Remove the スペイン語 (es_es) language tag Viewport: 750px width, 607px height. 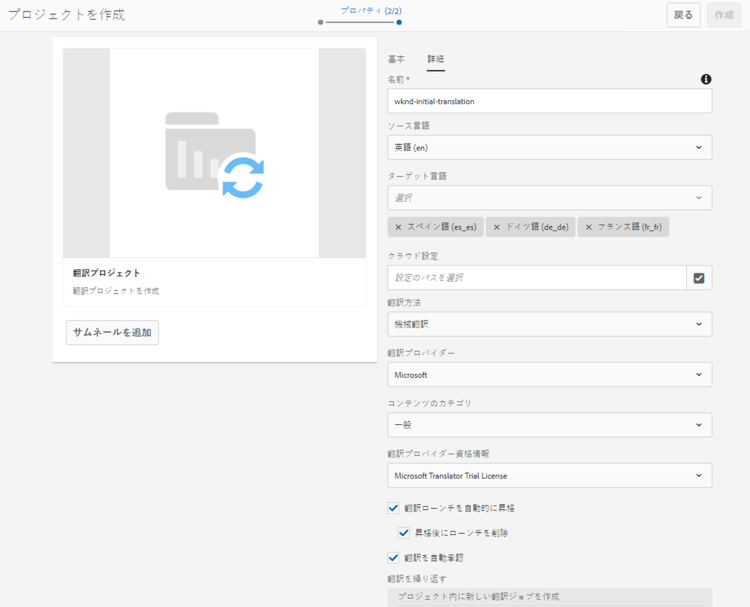tap(398, 227)
